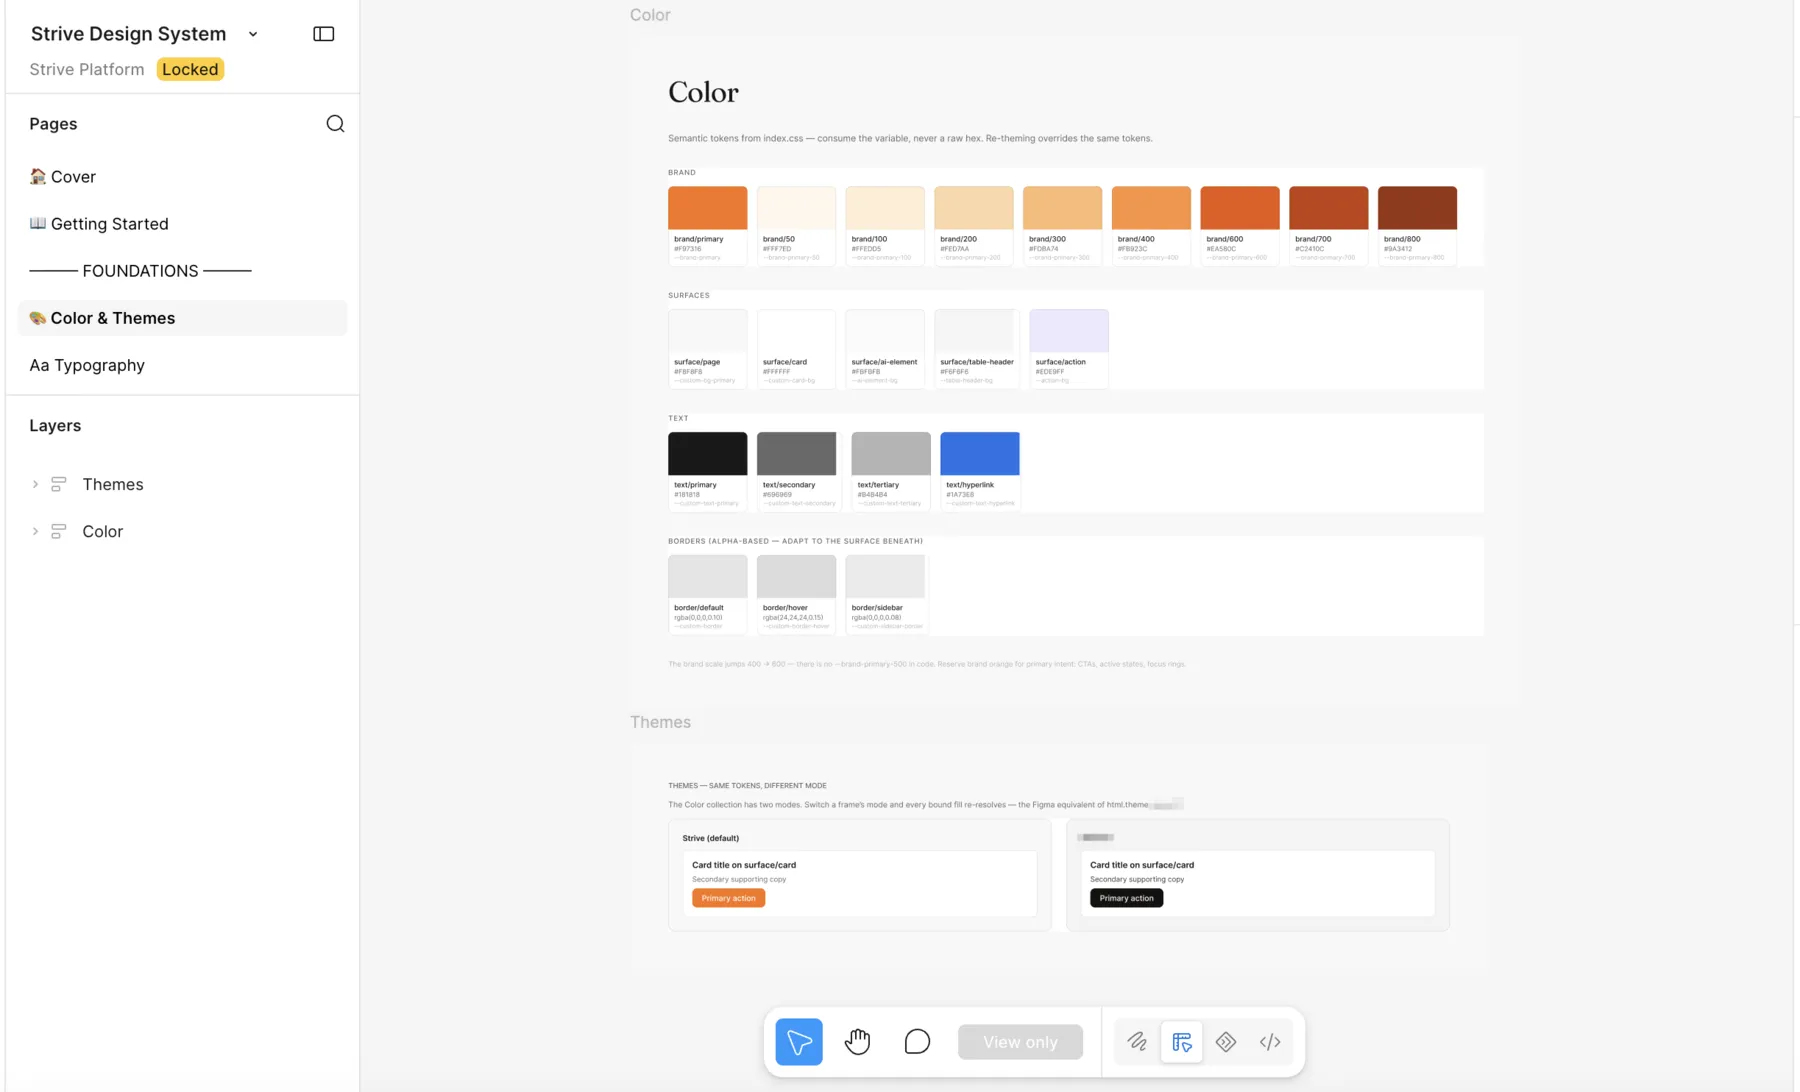The width and height of the screenshot is (1800, 1092).
Task: Search pages with magnifier icon
Action: (335, 123)
